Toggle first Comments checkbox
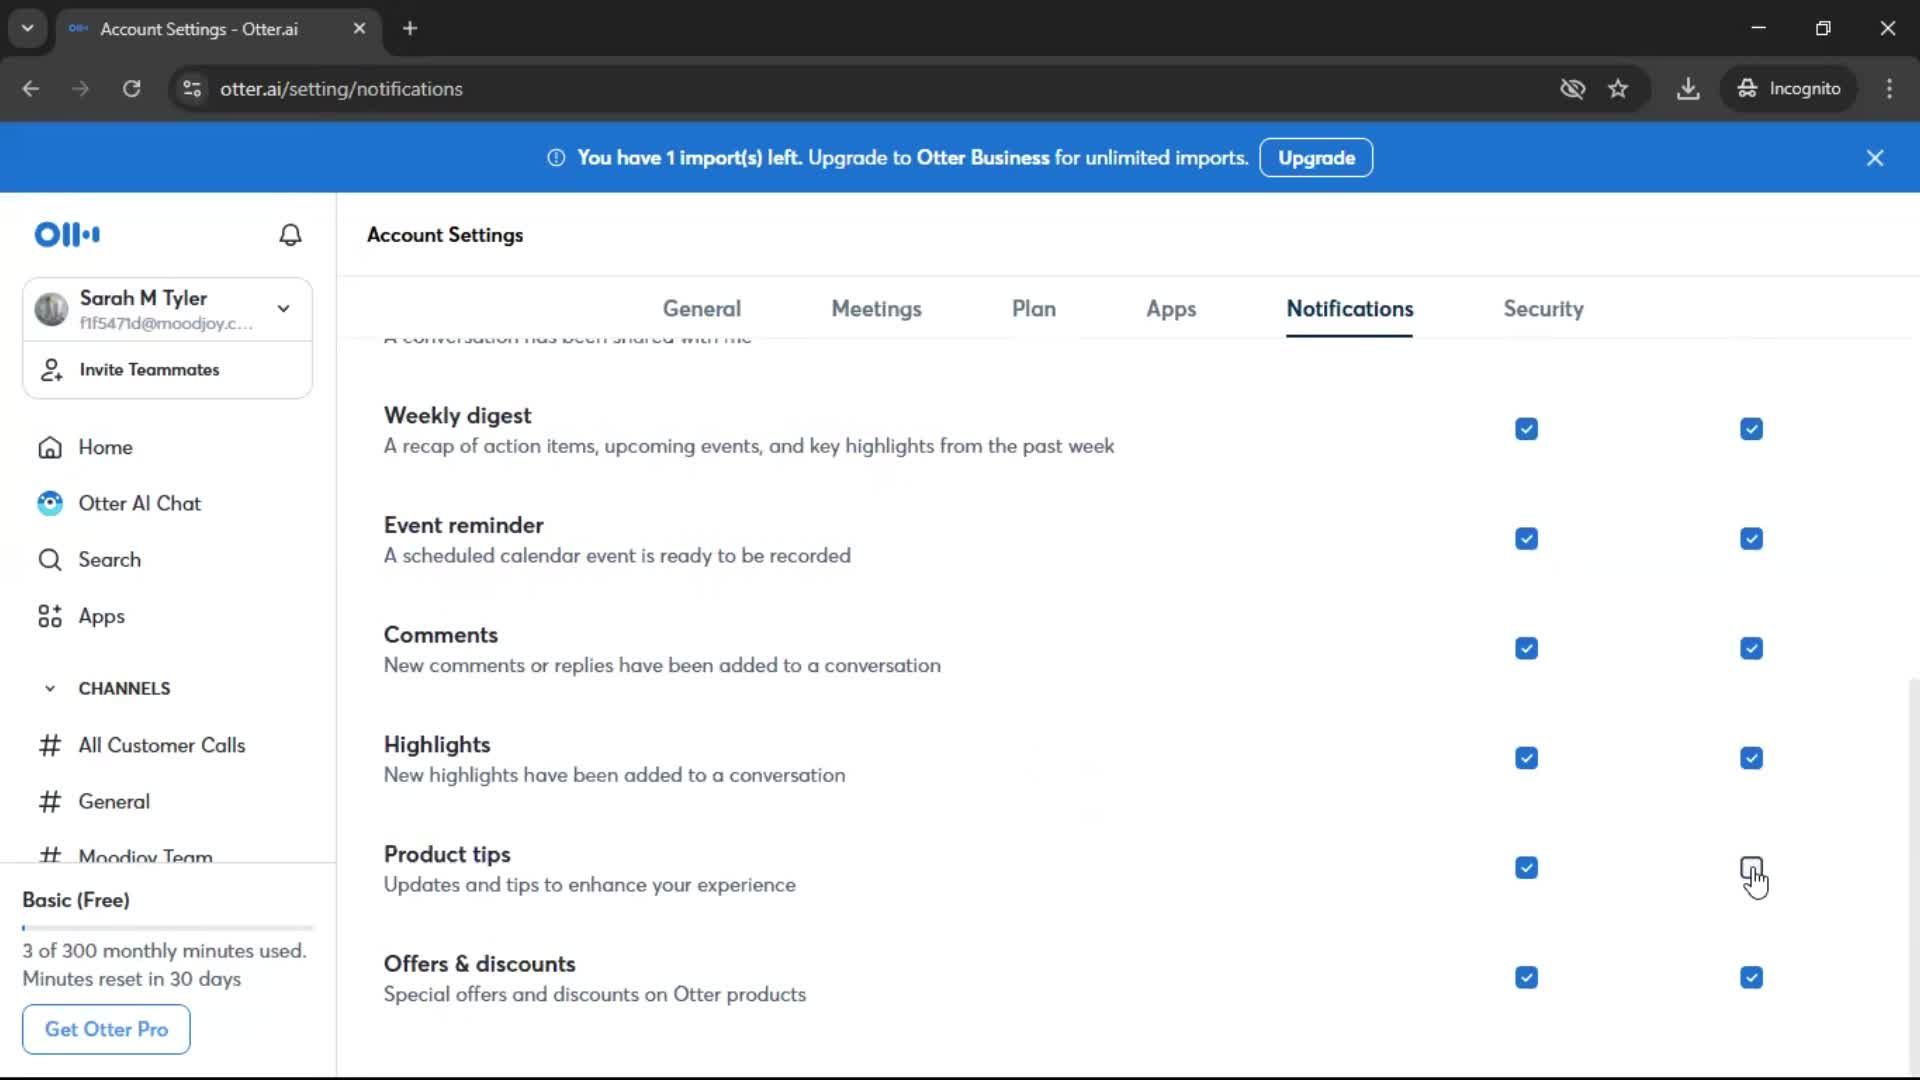 (x=1526, y=649)
